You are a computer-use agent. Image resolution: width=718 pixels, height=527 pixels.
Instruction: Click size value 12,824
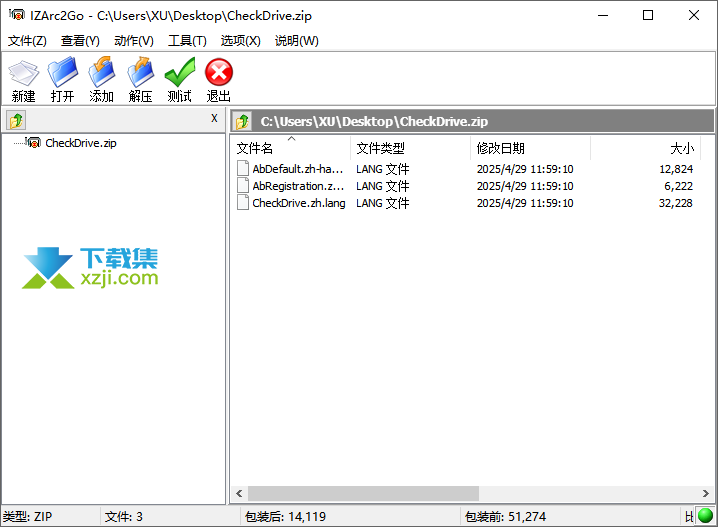pyautogui.click(x=676, y=169)
